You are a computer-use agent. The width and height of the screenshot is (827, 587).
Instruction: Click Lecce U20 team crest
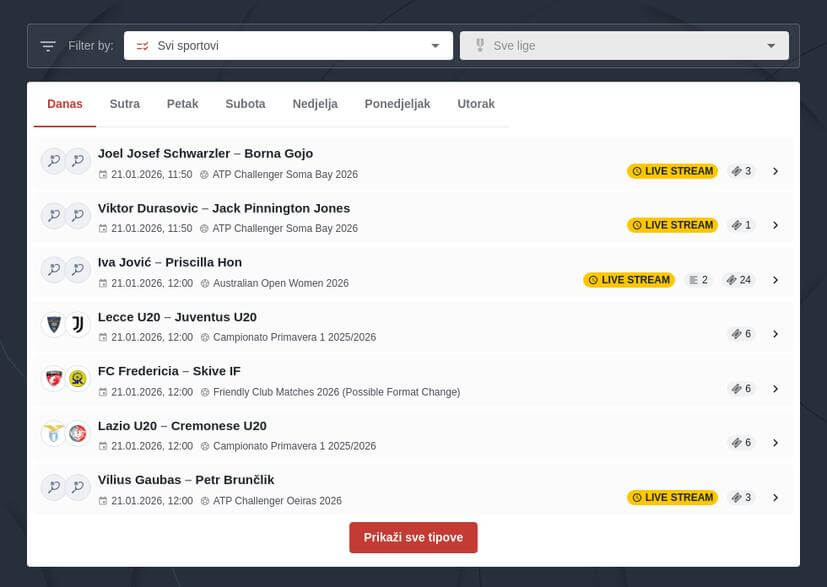point(53,324)
